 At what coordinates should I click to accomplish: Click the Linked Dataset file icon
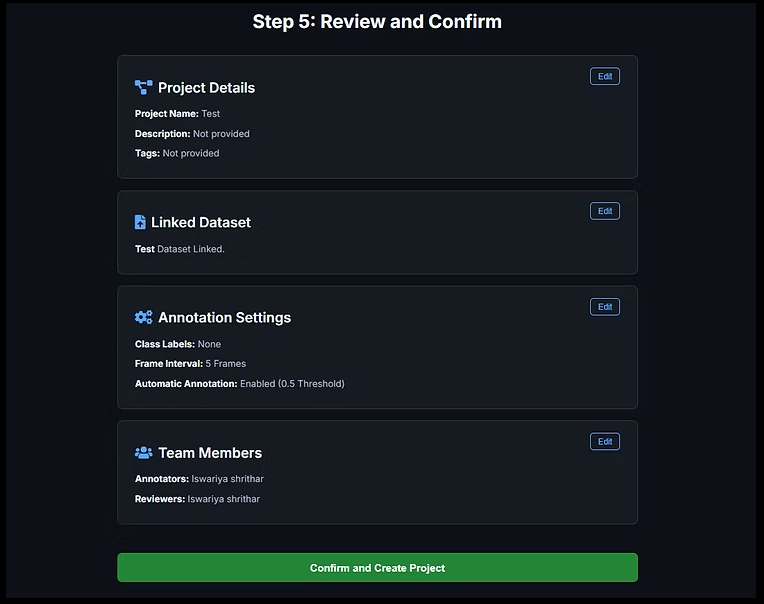[x=140, y=222]
